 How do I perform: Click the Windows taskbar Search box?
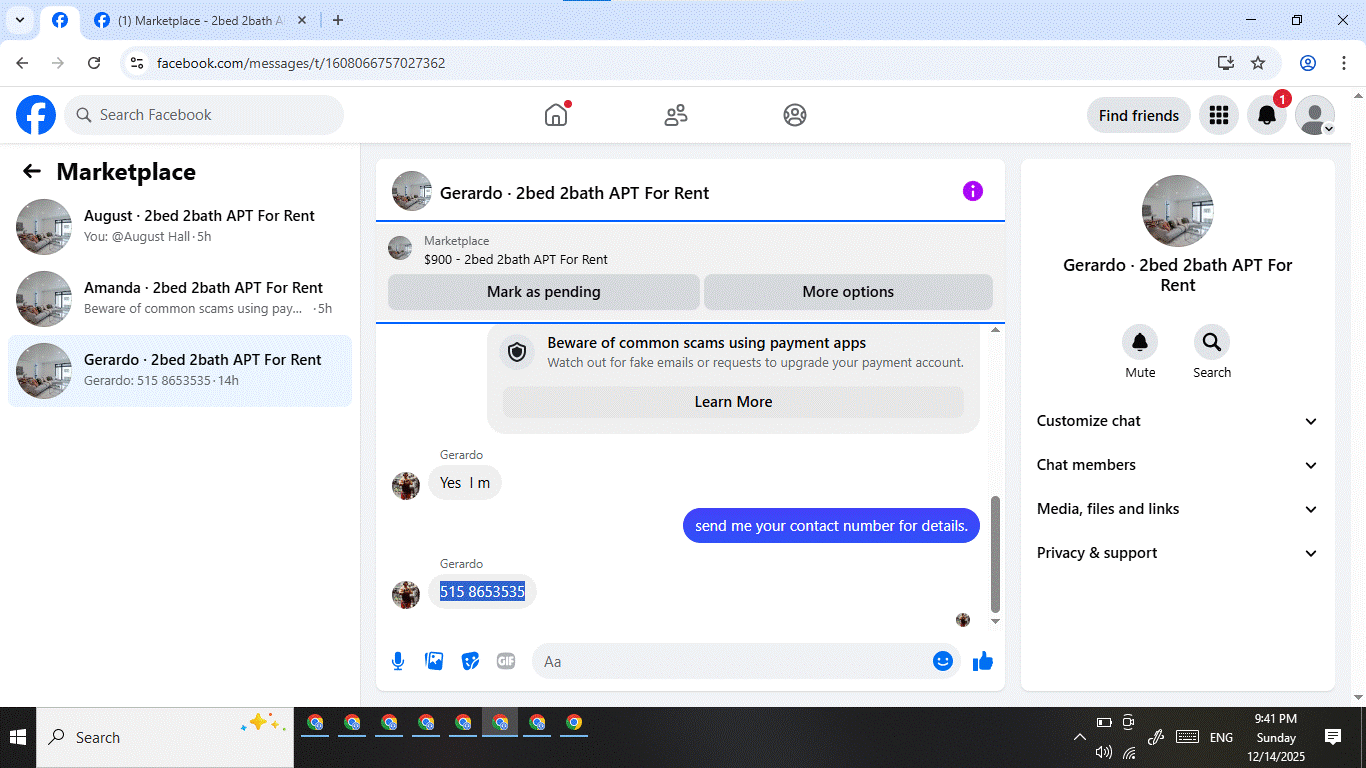(165, 738)
